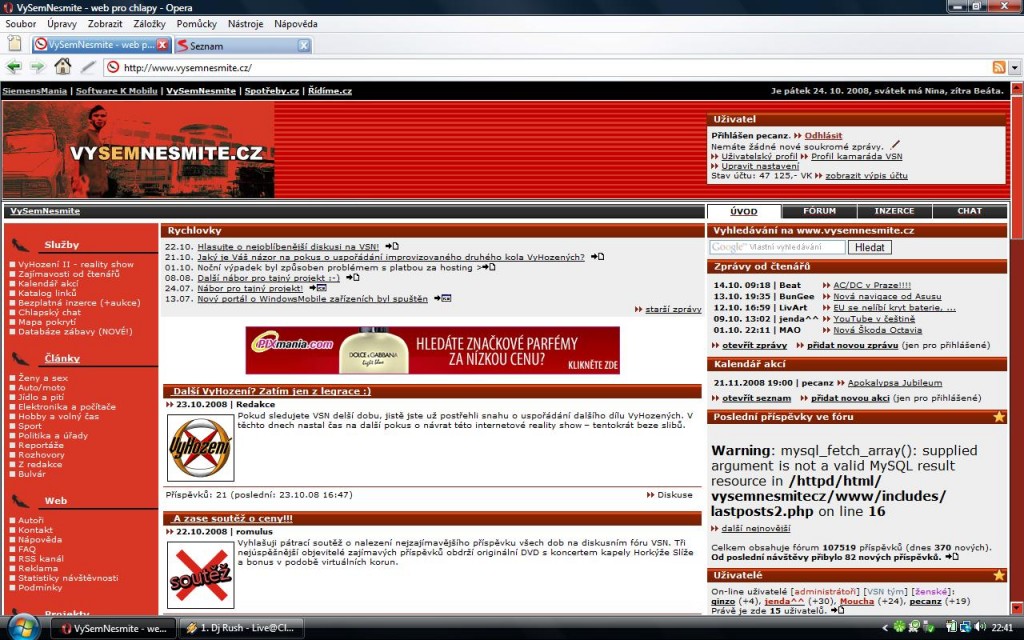Open the Úpravy menu
Image resolution: width=1024 pixels, height=640 pixels.
pyautogui.click(x=61, y=24)
